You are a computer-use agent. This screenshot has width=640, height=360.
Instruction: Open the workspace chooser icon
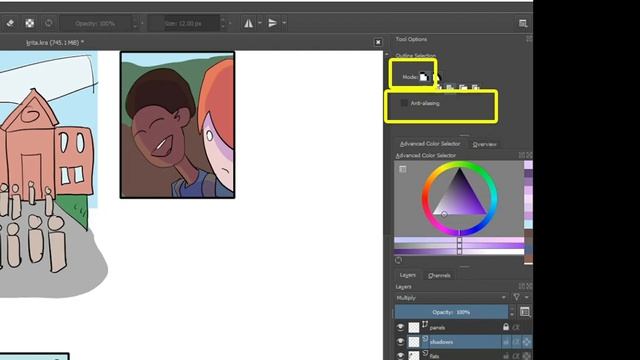pyautogui.click(x=523, y=23)
